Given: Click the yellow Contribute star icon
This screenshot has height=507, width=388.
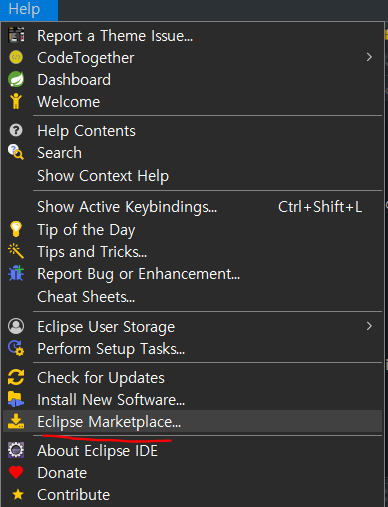Looking at the screenshot, I should point(18,495).
